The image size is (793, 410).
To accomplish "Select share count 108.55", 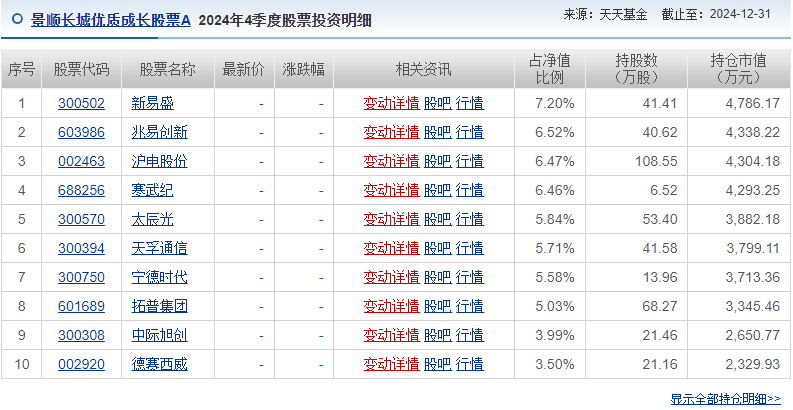I will pos(656,161).
